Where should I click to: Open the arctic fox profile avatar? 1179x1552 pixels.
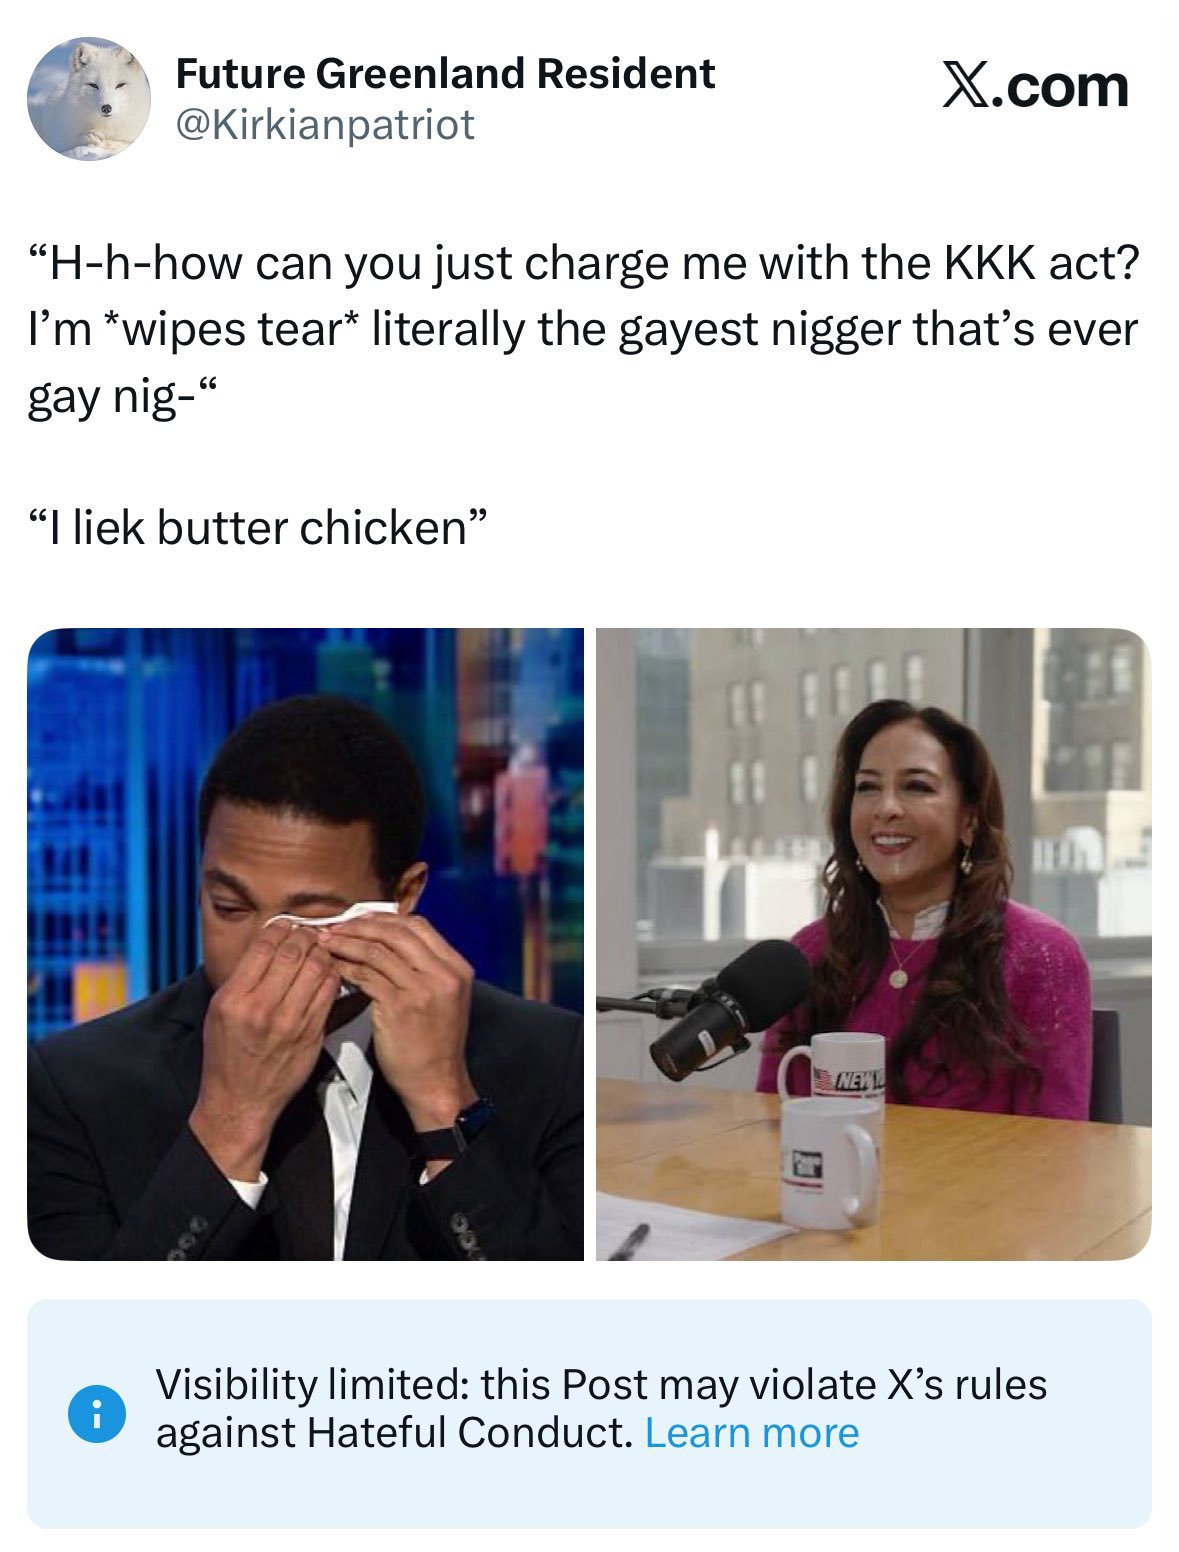pos(88,98)
